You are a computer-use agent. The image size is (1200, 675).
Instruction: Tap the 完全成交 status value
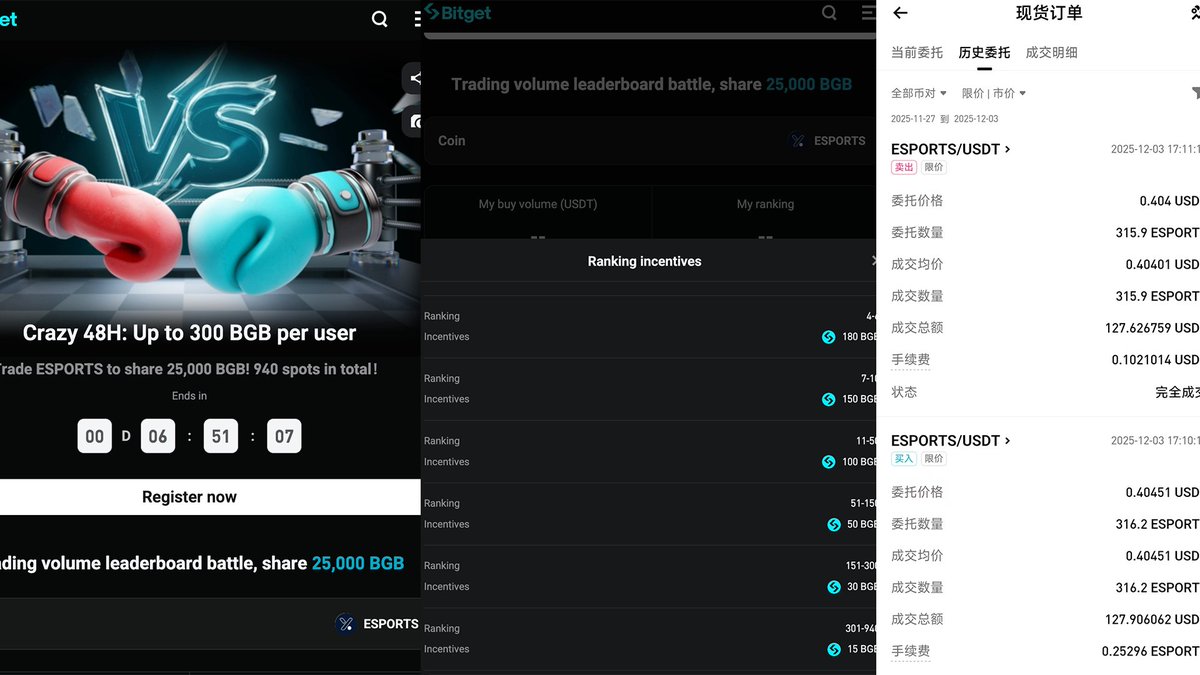pyautogui.click(x=1177, y=392)
